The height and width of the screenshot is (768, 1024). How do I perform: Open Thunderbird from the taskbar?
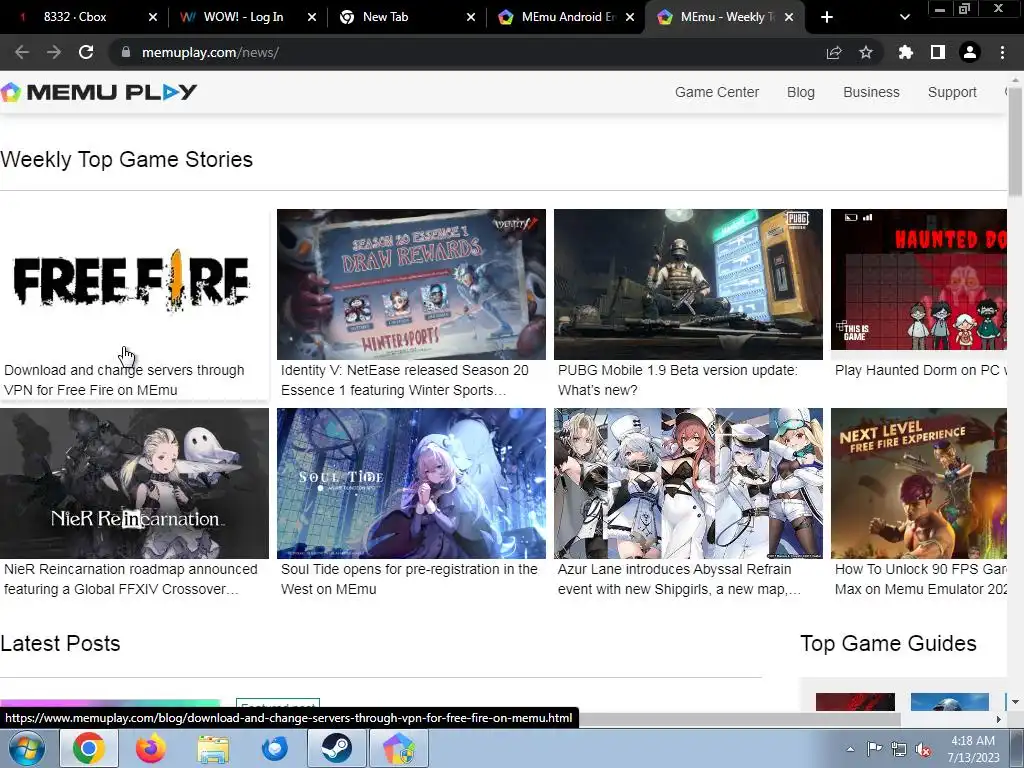[275, 748]
